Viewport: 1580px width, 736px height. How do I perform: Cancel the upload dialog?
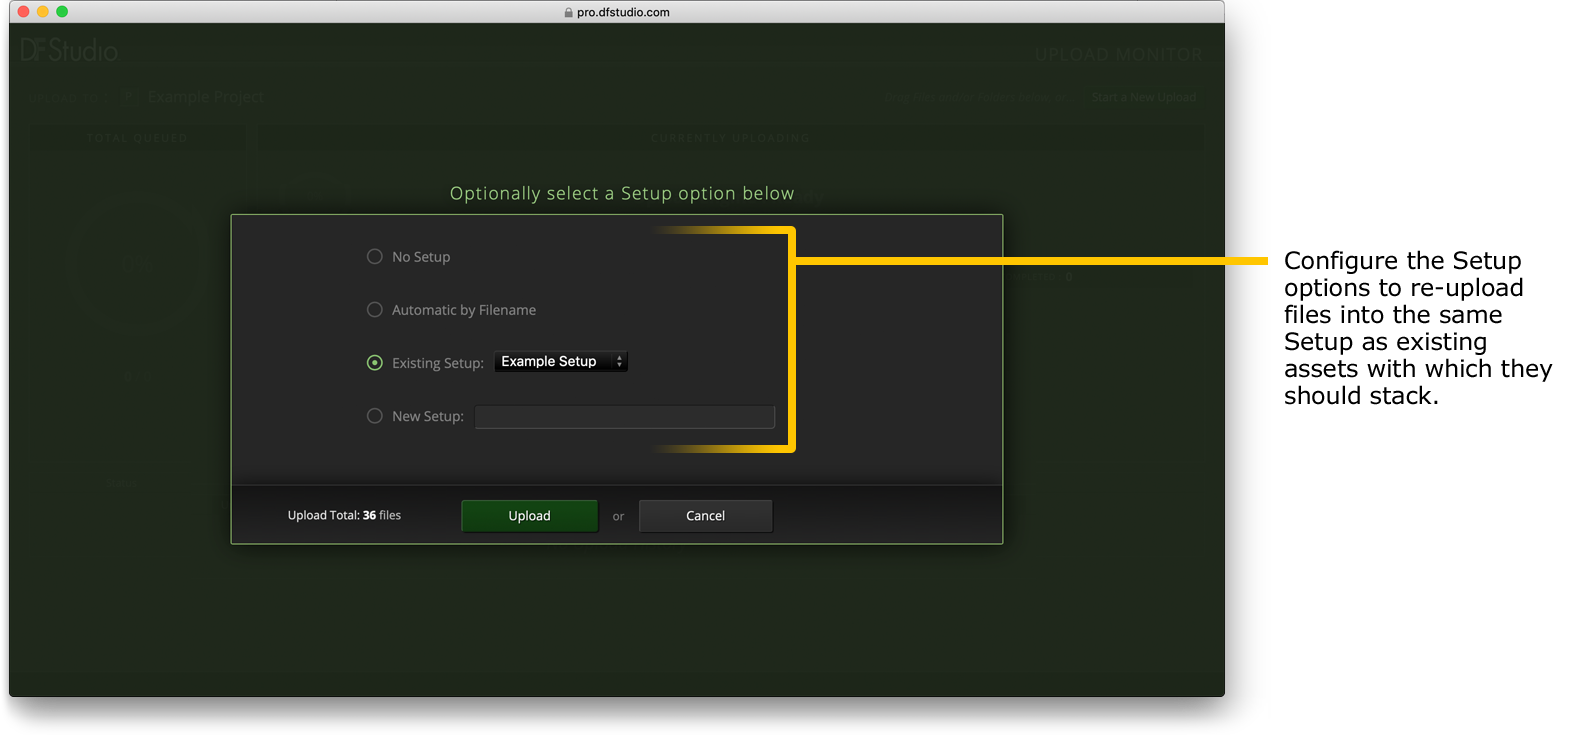[705, 516]
